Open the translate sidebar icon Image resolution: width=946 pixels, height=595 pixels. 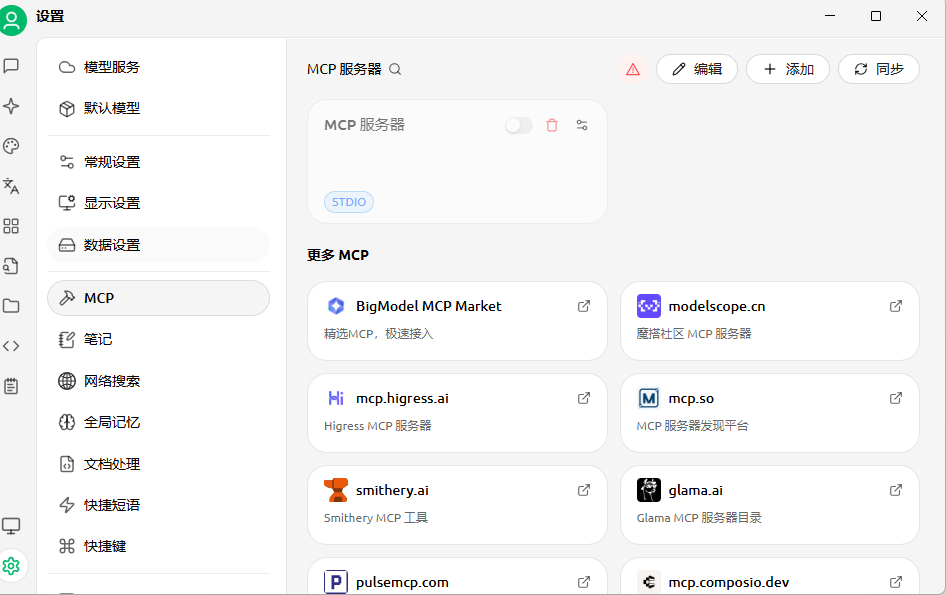[x=11, y=186]
